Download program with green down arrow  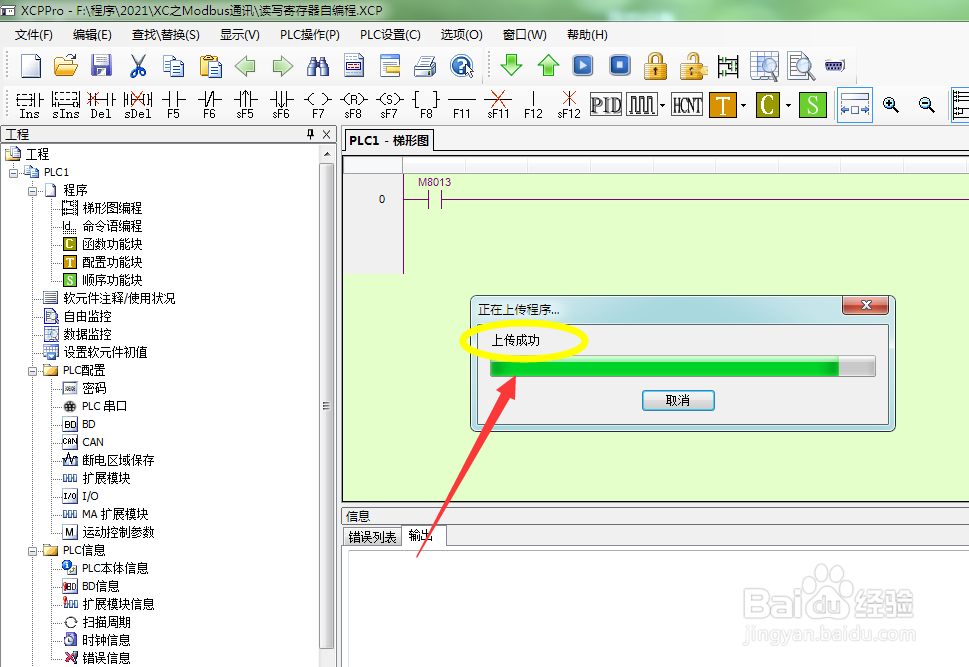(511, 65)
